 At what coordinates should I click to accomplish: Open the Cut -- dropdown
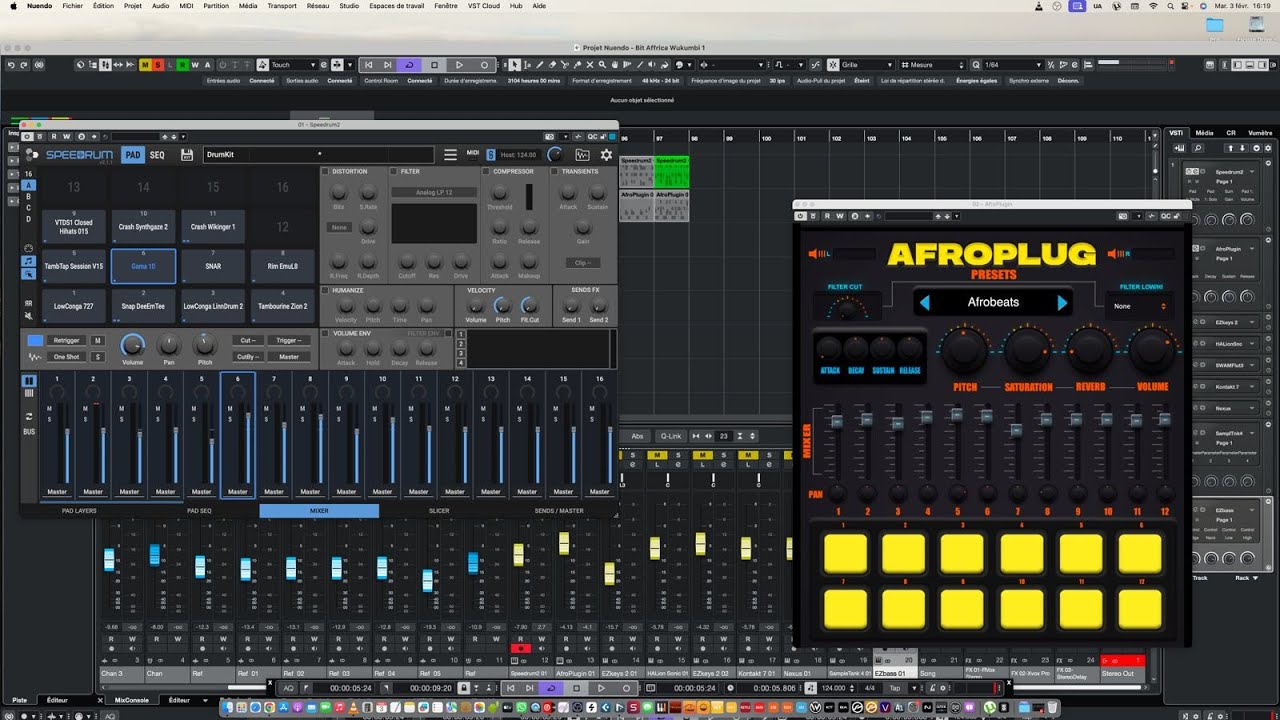click(250, 341)
